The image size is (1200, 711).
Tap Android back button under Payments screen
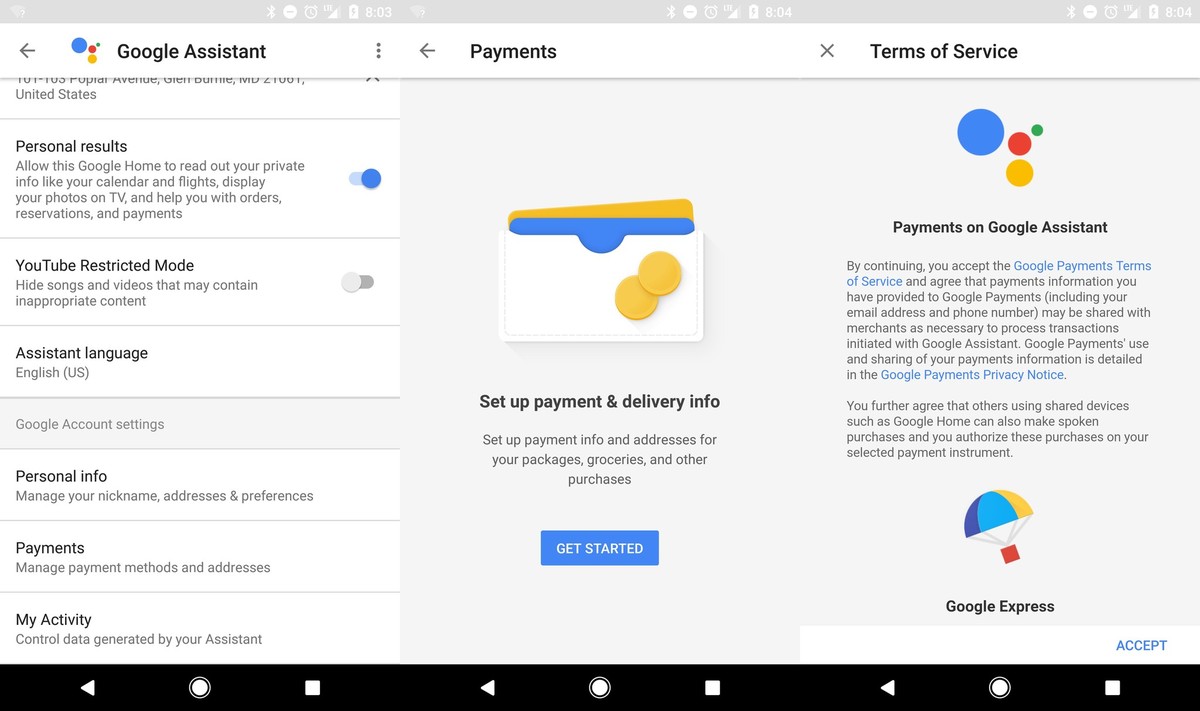click(487, 688)
